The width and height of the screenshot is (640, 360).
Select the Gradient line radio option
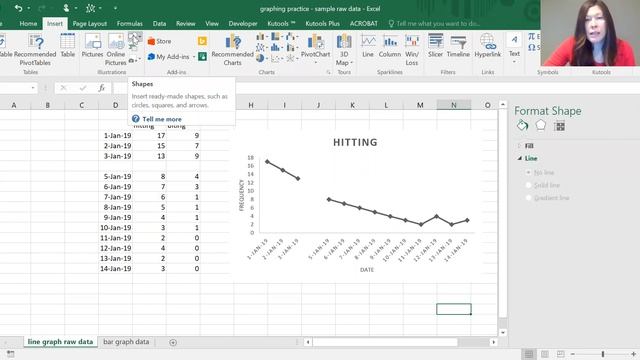(x=528, y=198)
